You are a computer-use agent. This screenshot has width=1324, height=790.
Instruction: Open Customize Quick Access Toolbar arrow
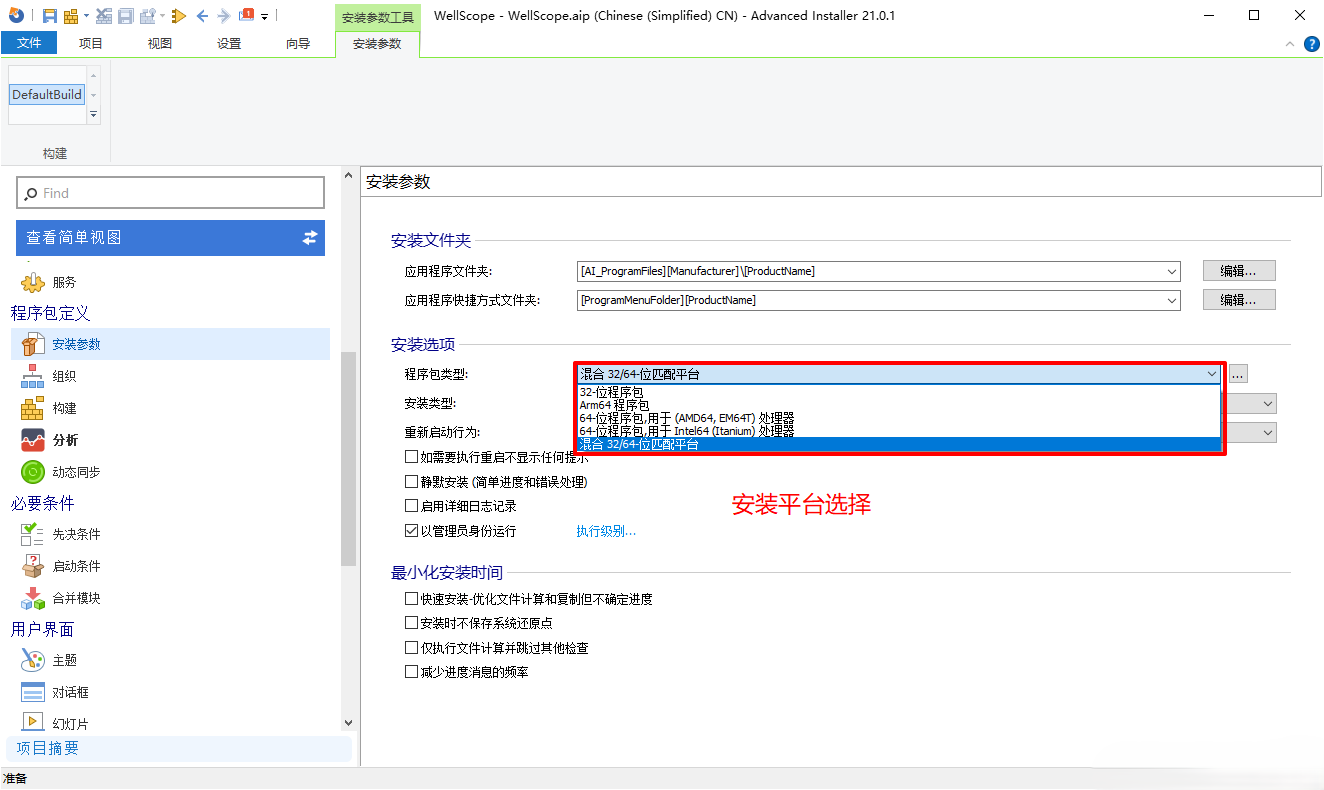tap(264, 17)
